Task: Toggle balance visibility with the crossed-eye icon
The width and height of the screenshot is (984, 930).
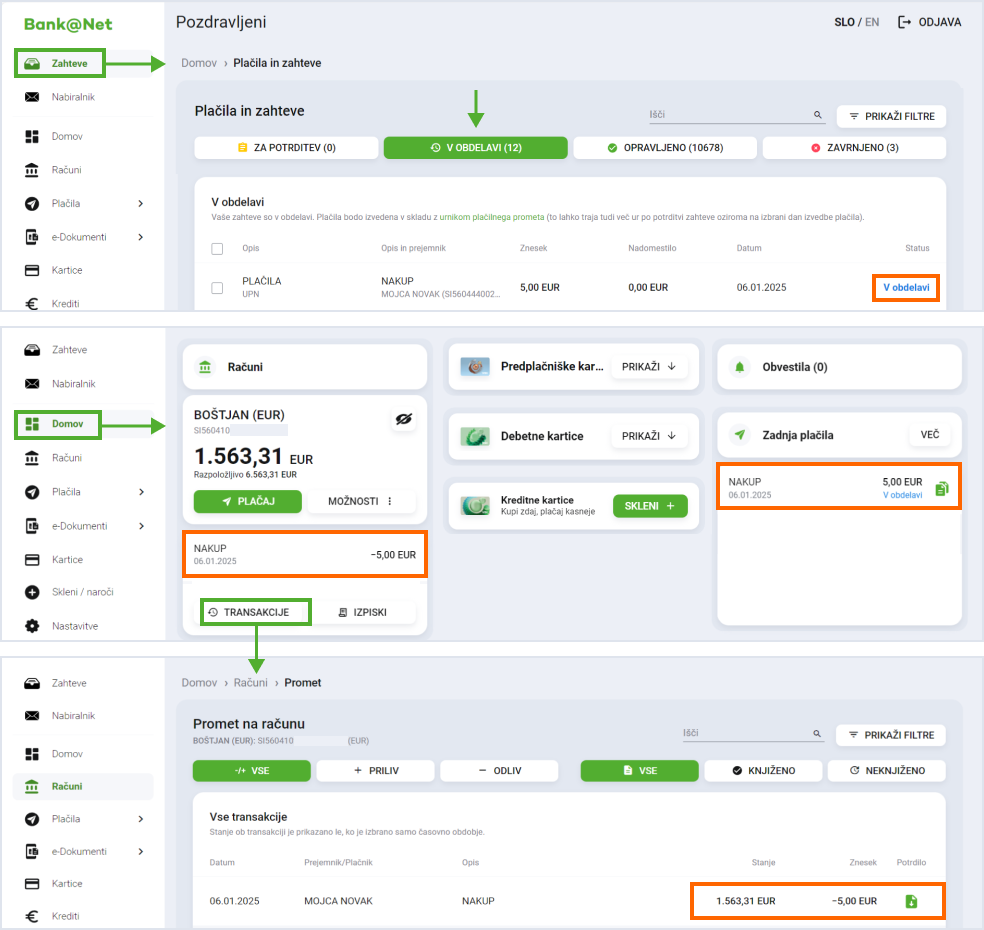Action: tap(404, 422)
